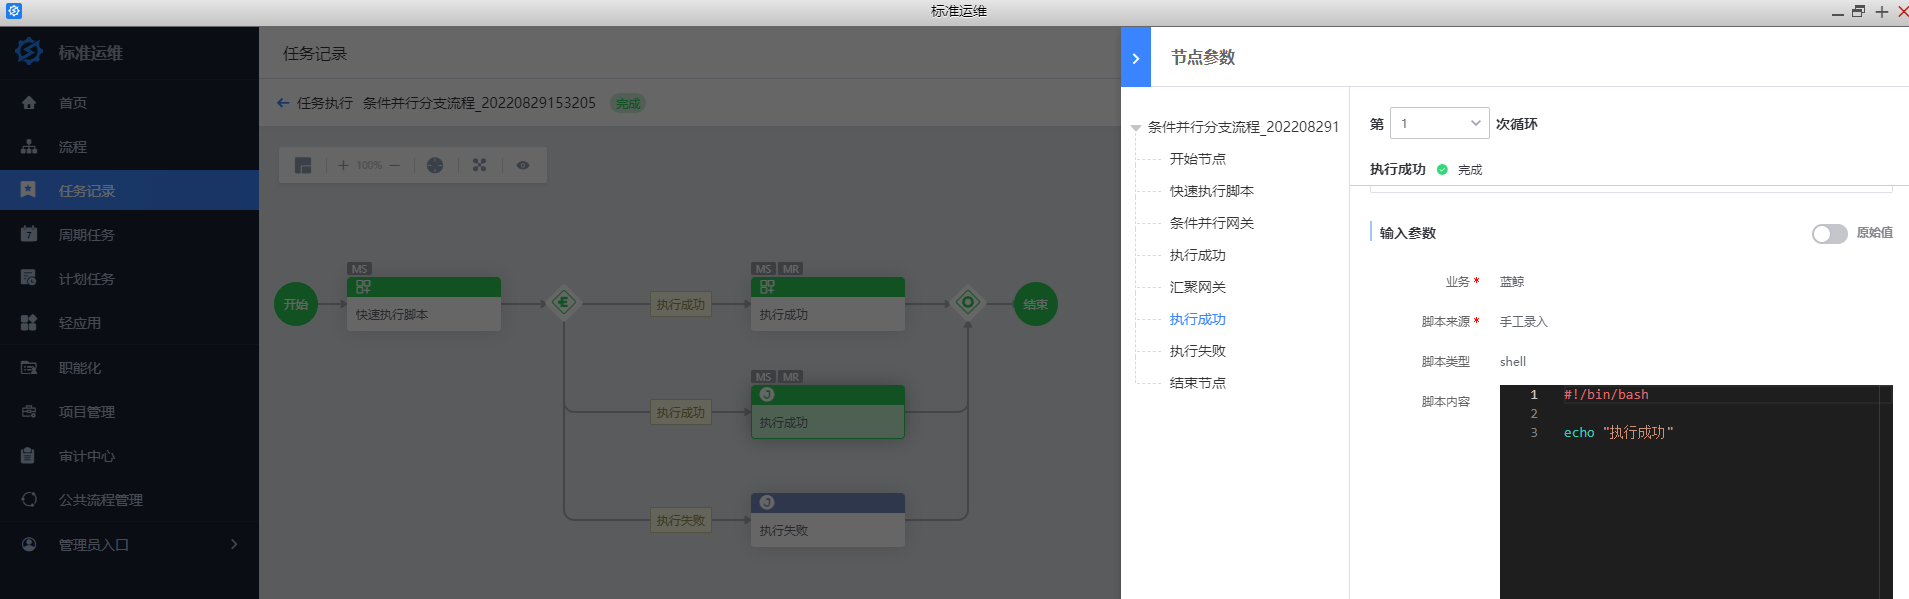Viewport: 1909px width, 599px height.
Task: Select the top 执行成功 task node
Action: (x=828, y=304)
